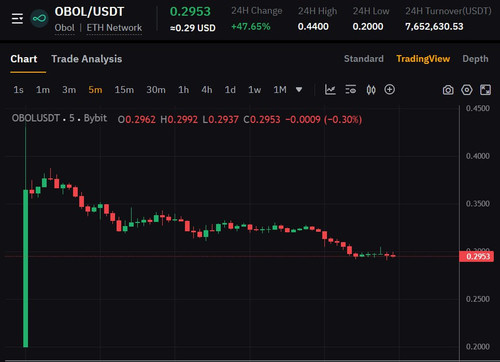Select the TradingView chart view
This screenshot has width=500, height=362.
423,59
